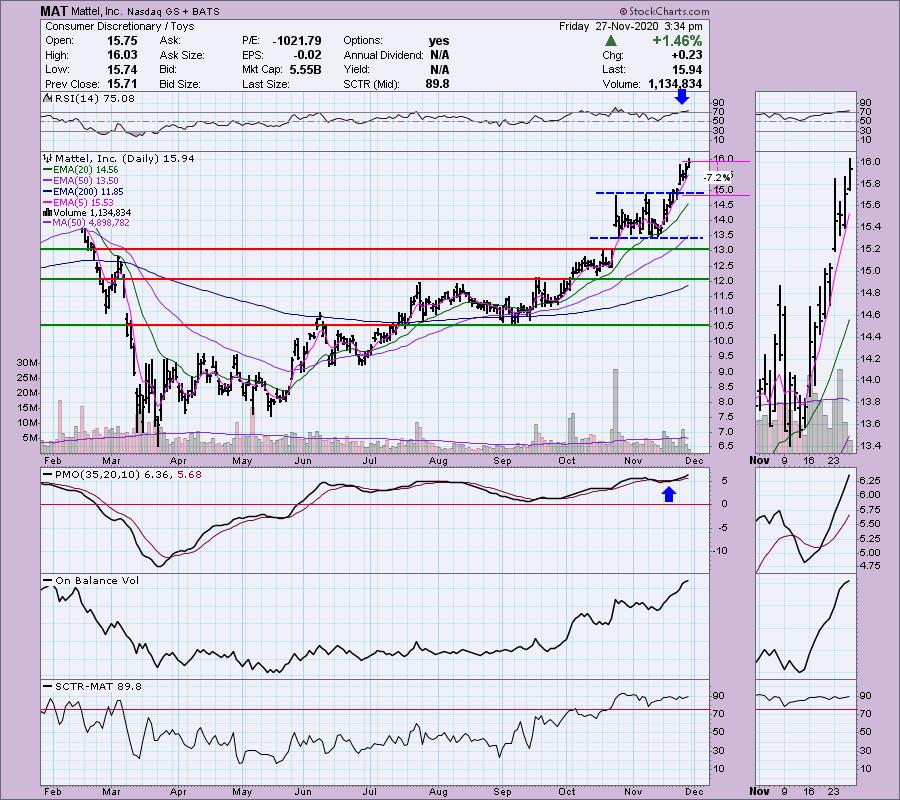Viewport: 900px width, 800px height.
Task: Click the Low value 15.74
Action: pyautogui.click(x=122, y=69)
